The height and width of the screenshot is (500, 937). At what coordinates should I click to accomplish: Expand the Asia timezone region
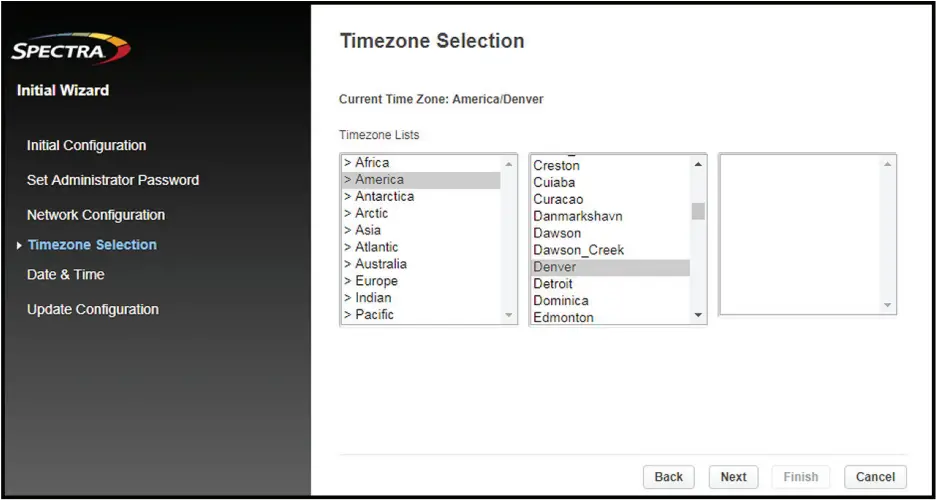pos(368,230)
